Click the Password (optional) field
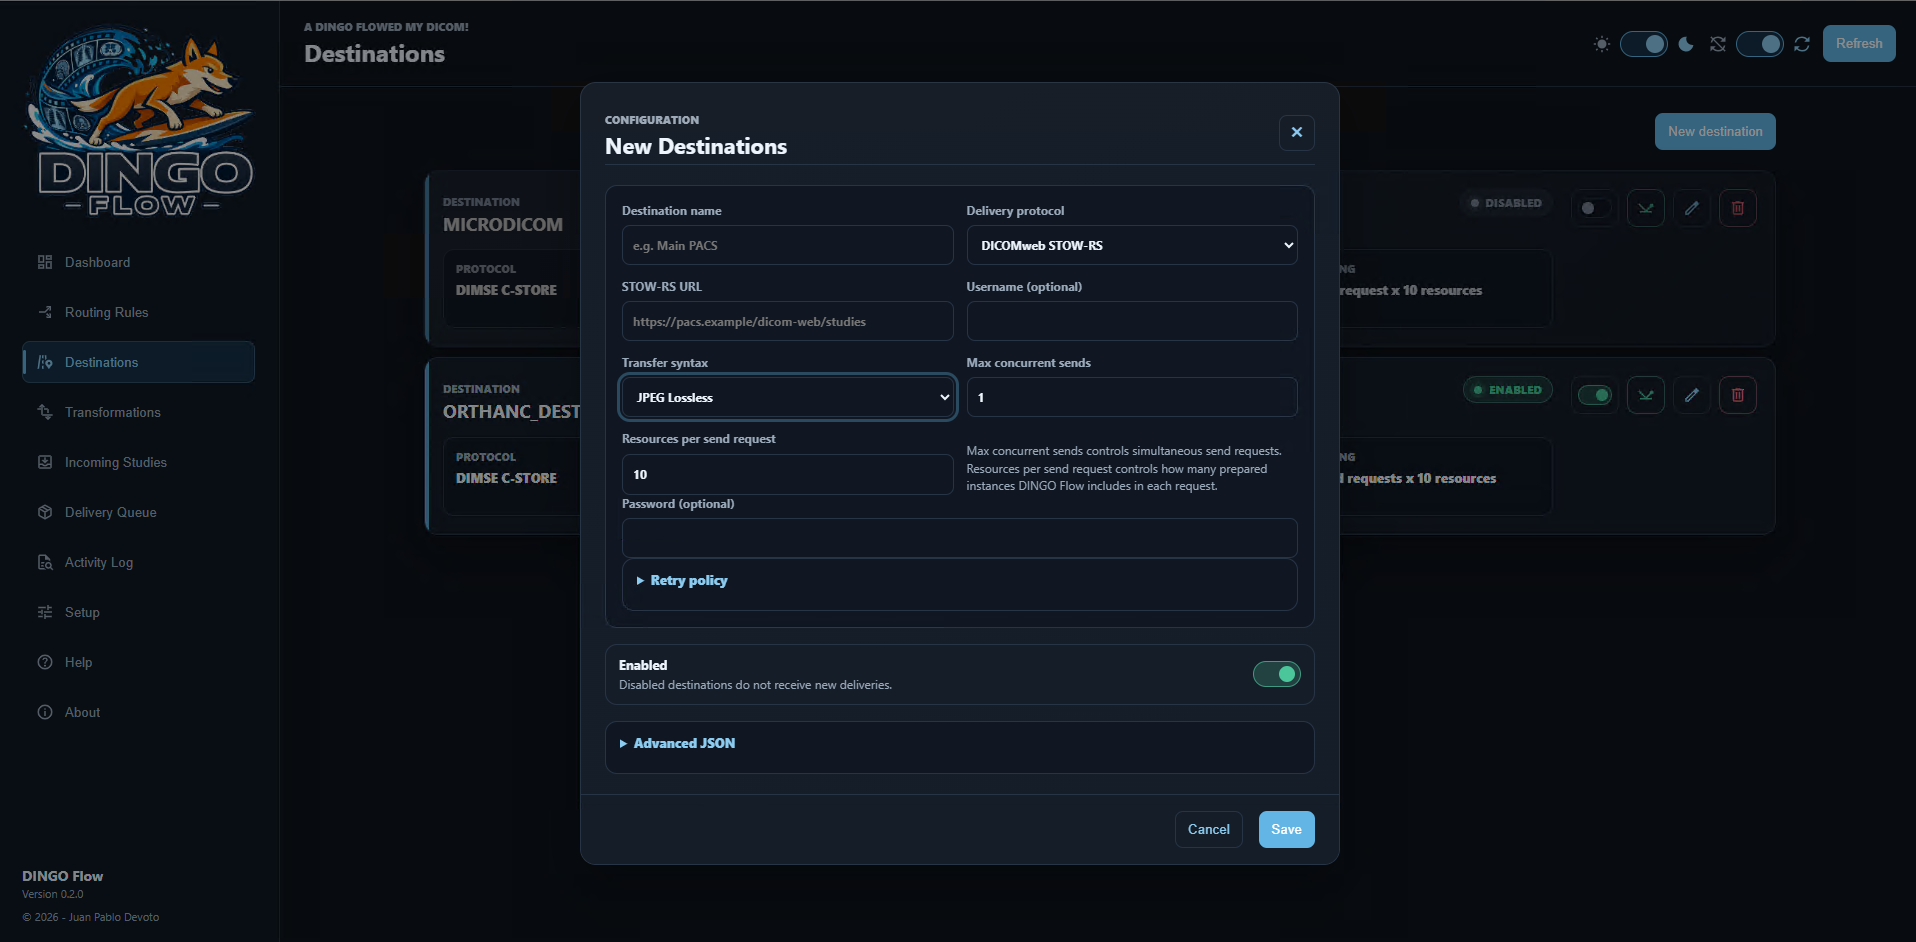 coord(960,538)
